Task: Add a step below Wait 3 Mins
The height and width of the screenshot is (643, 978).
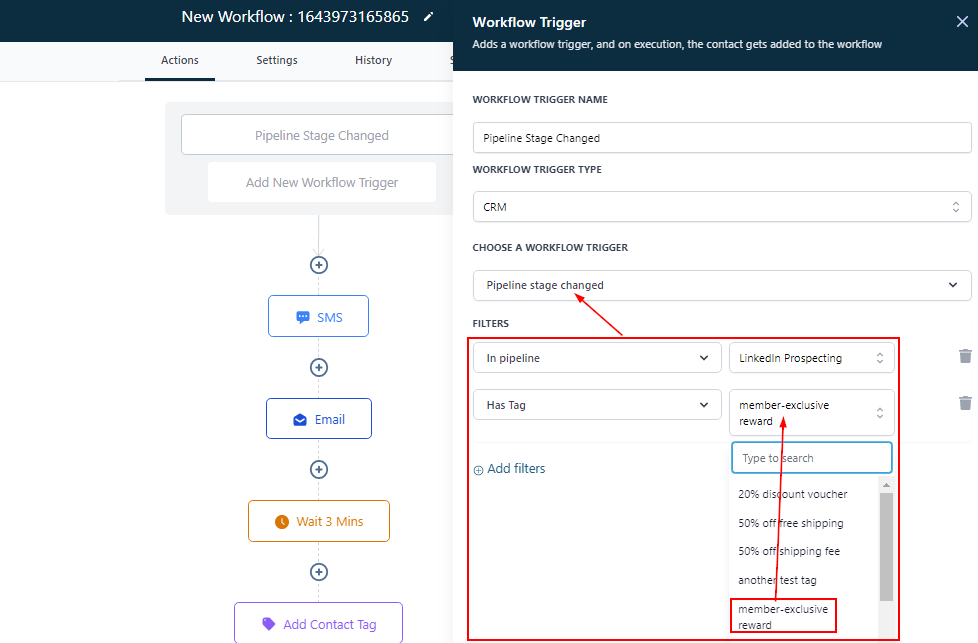Action: [319, 572]
